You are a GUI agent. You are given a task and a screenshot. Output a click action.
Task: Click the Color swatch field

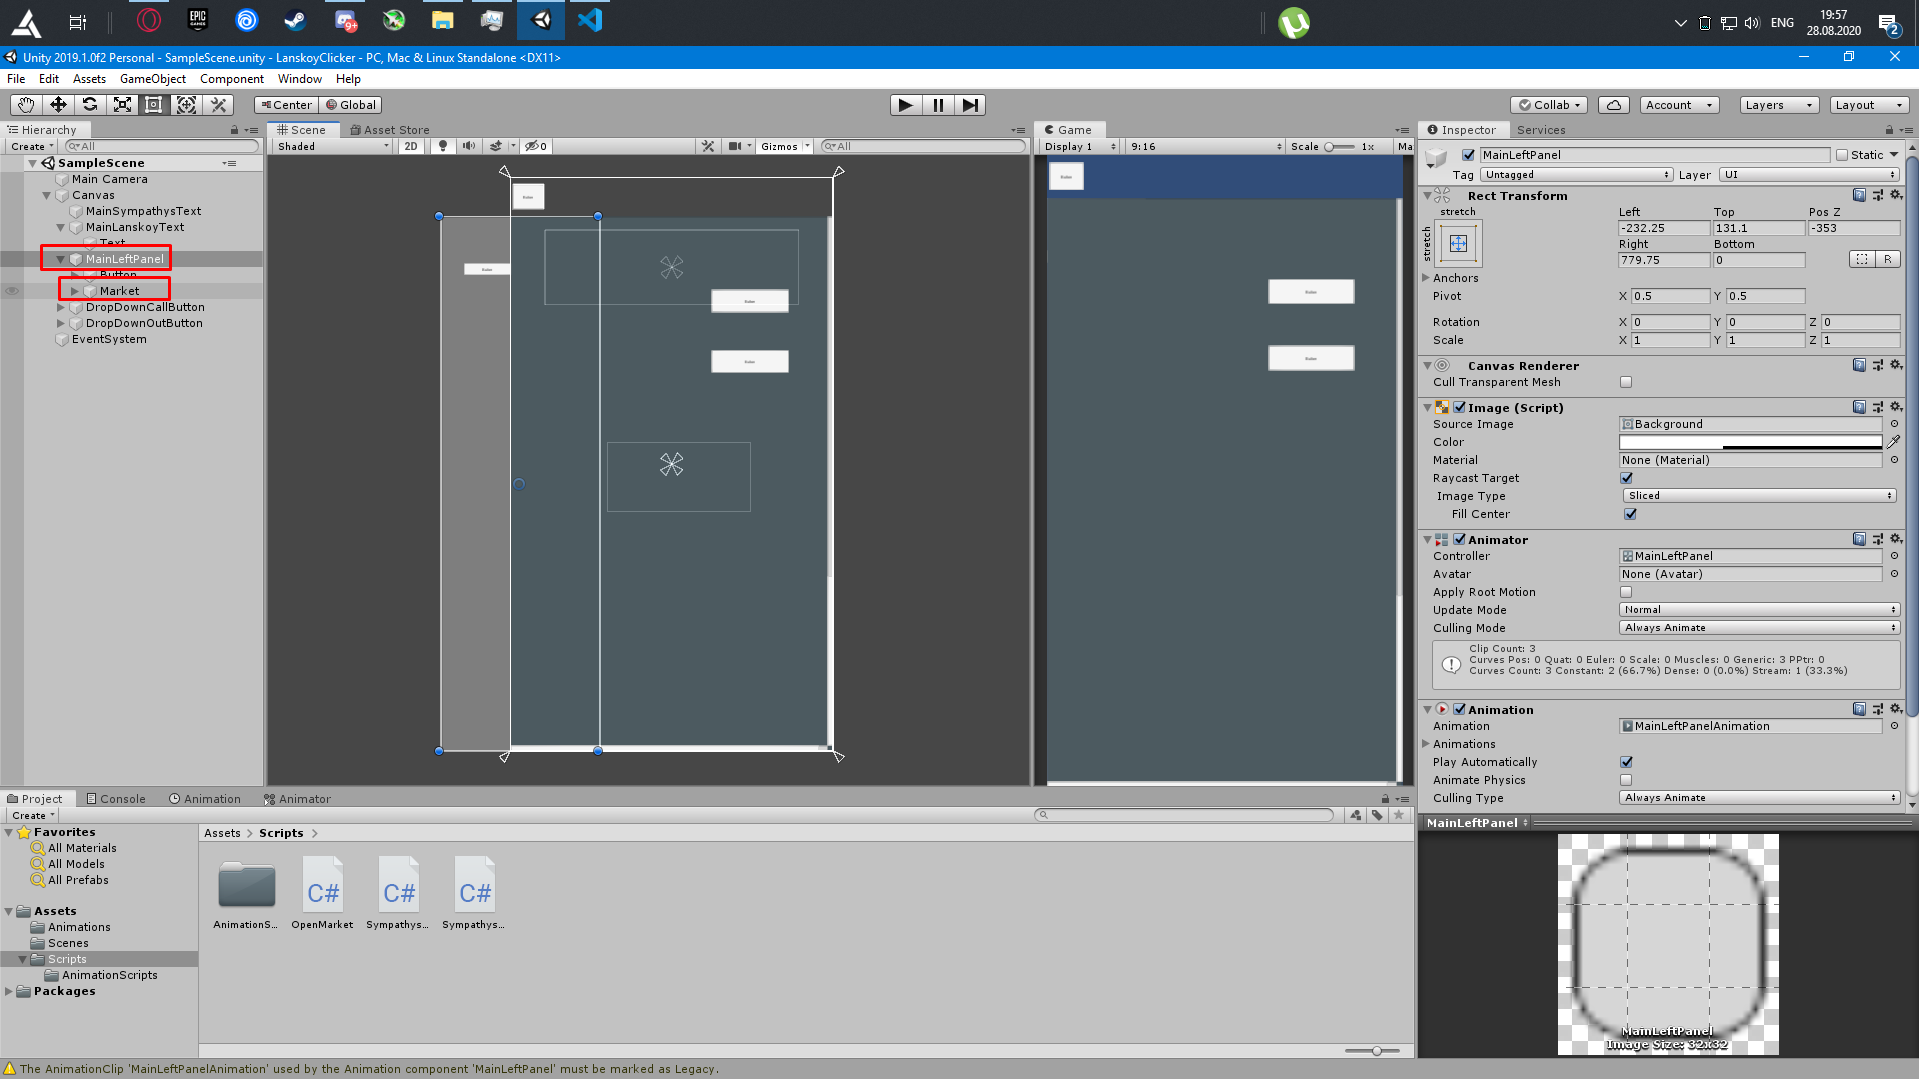pos(1750,442)
